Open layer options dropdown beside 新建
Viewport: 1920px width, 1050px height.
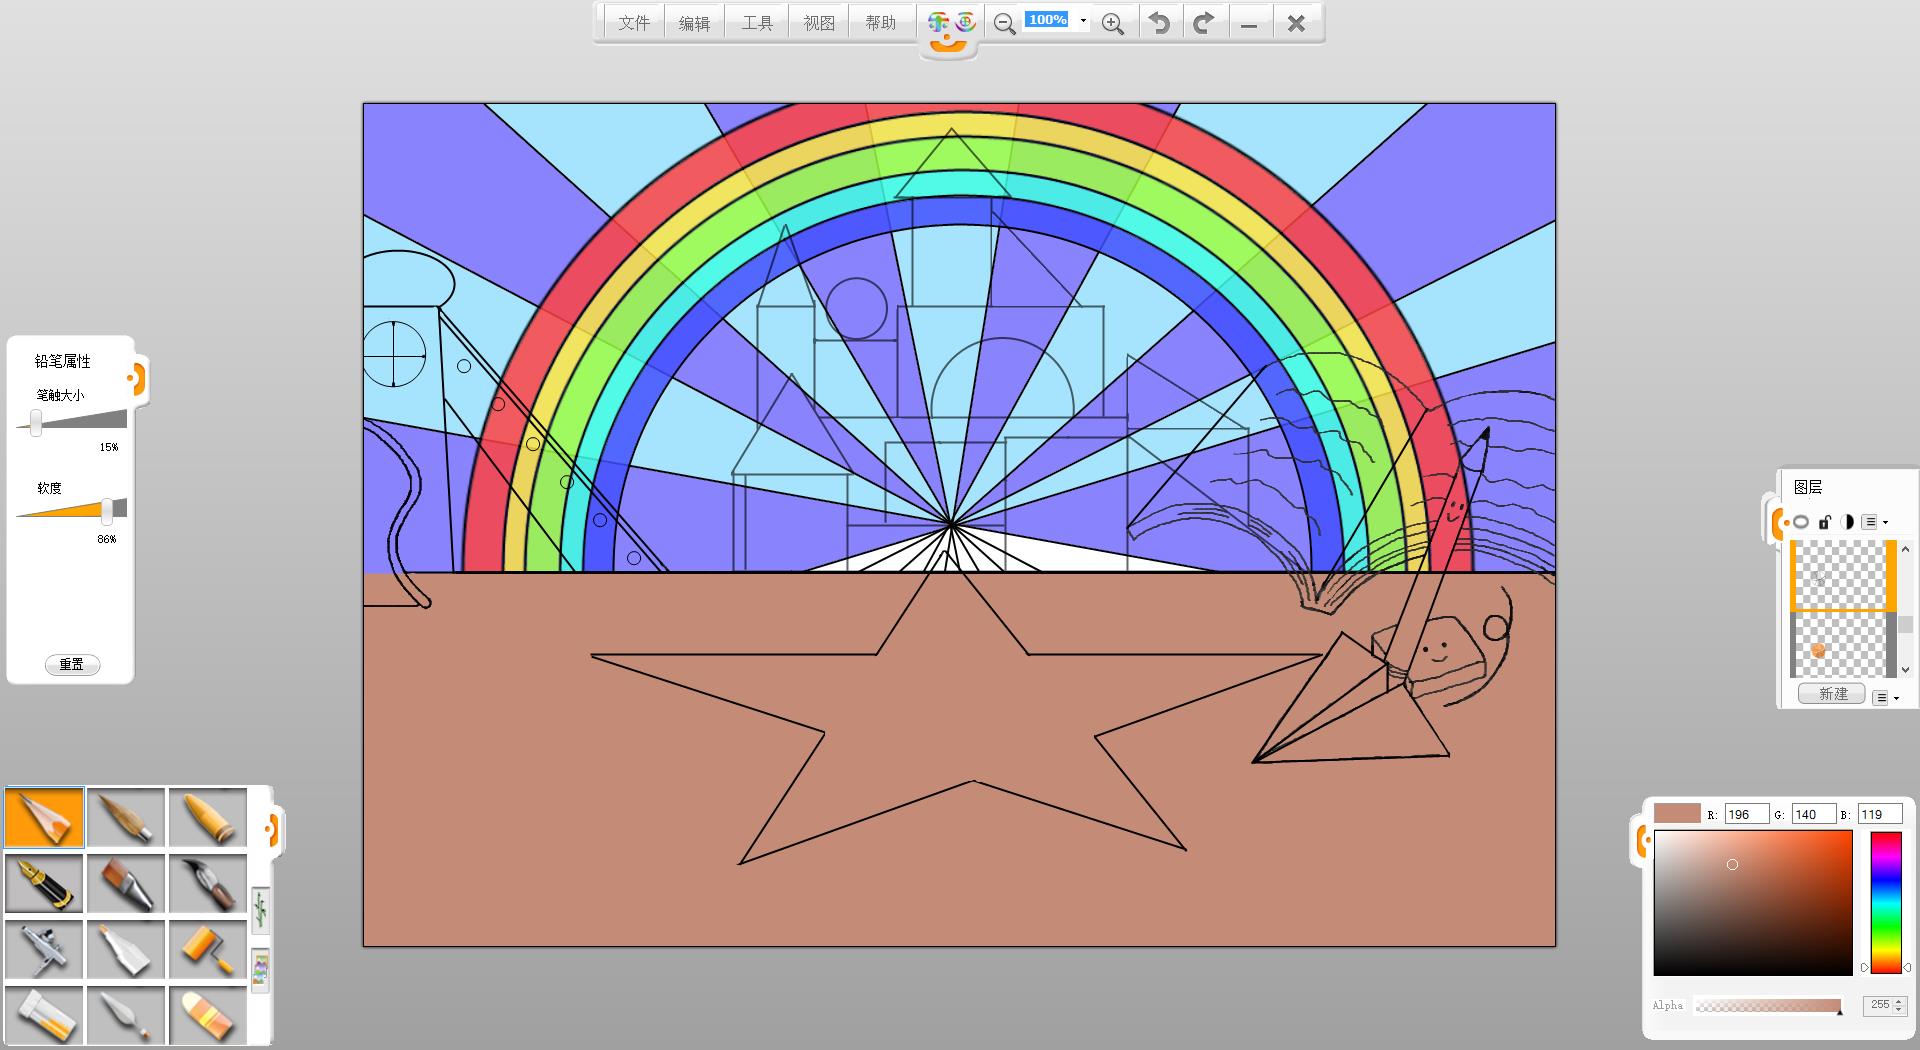(1885, 697)
